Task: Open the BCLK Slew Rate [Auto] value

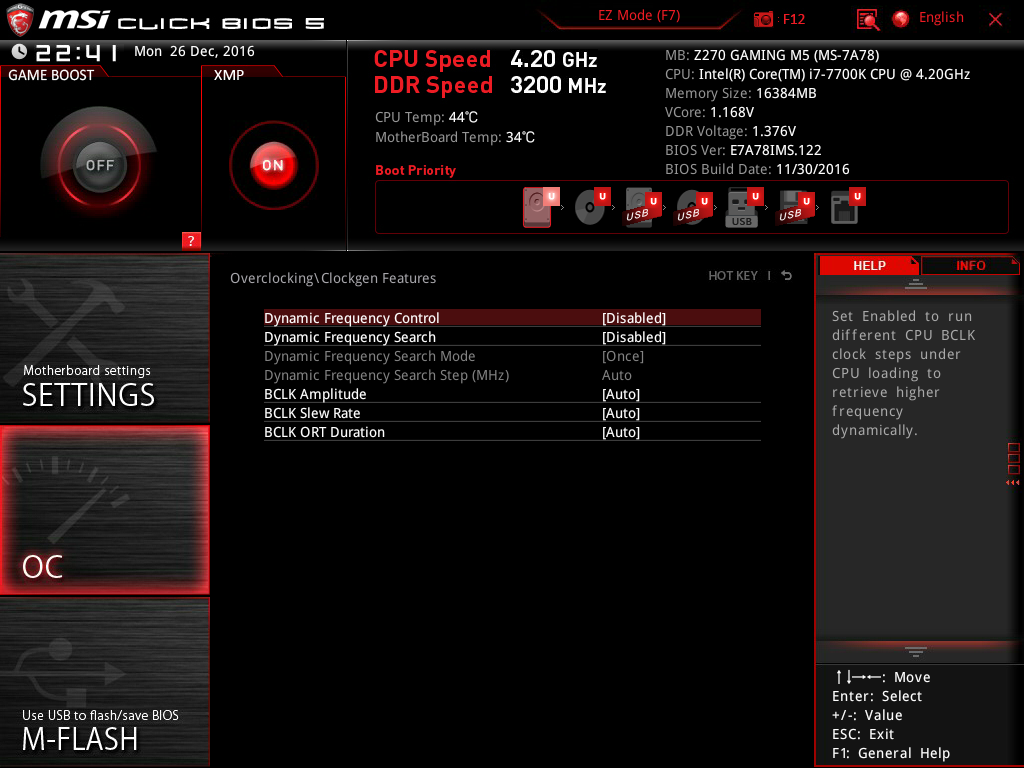Action: coord(620,413)
